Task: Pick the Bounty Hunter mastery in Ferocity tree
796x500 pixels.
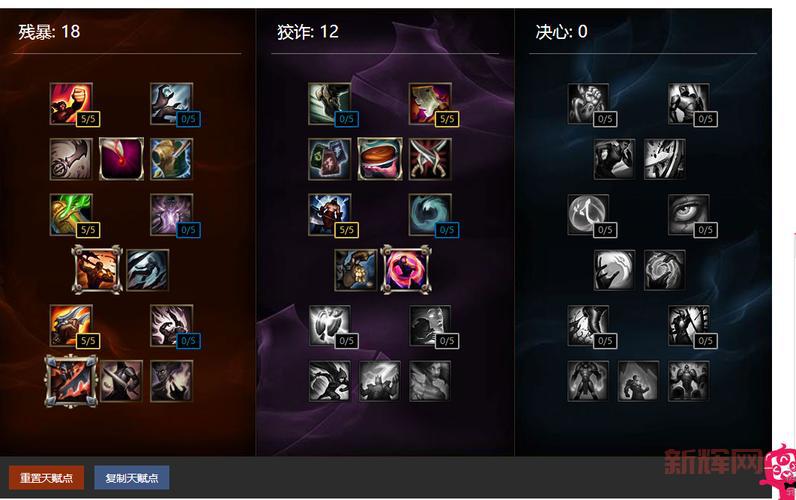Action: pos(97,270)
